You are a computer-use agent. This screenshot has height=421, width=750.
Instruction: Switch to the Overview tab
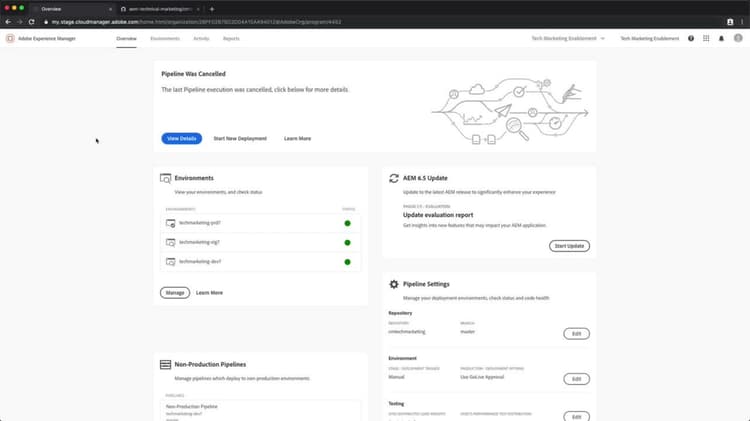click(x=126, y=38)
